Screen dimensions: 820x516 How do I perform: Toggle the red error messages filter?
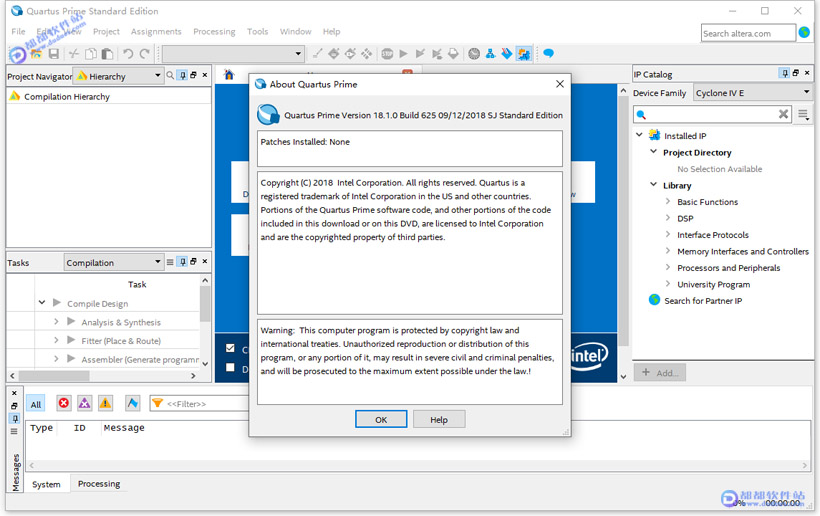click(x=64, y=403)
